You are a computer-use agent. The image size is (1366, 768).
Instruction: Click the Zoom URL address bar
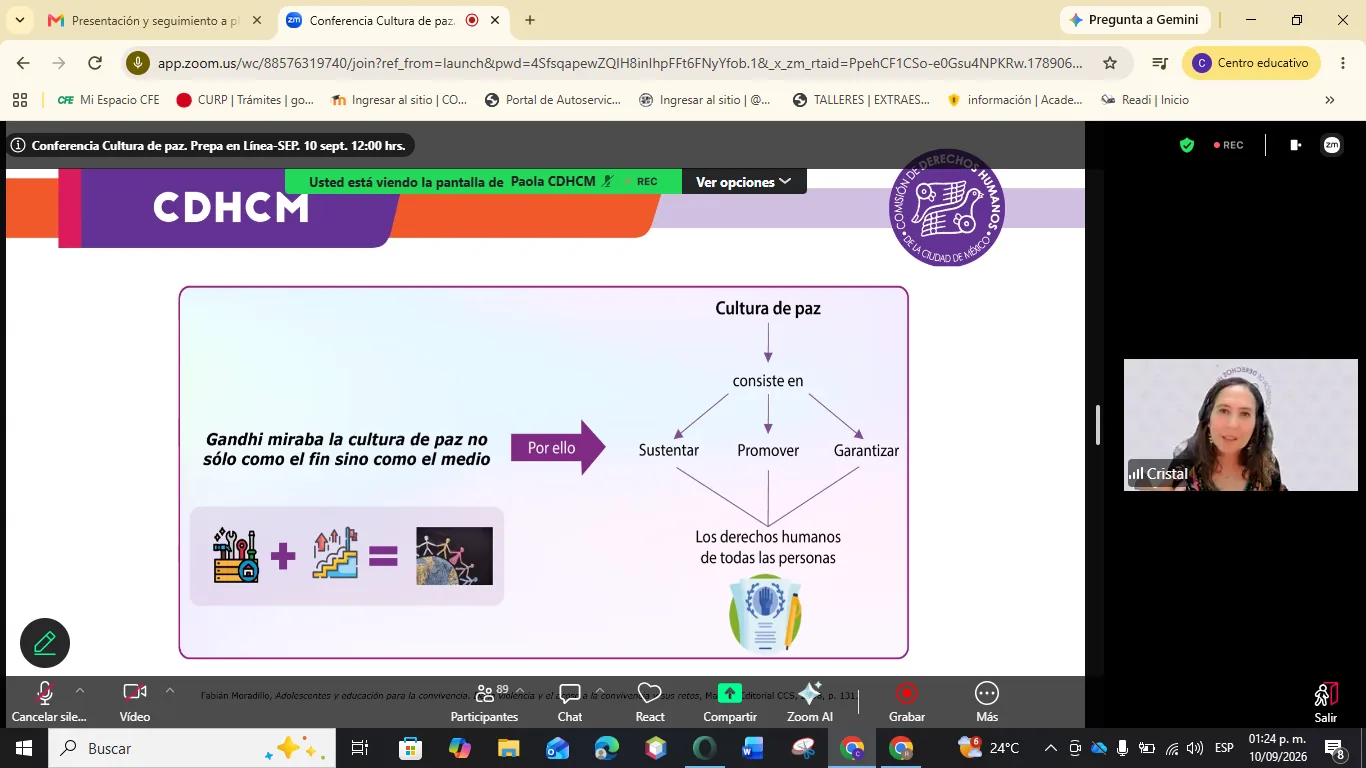(620, 63)
